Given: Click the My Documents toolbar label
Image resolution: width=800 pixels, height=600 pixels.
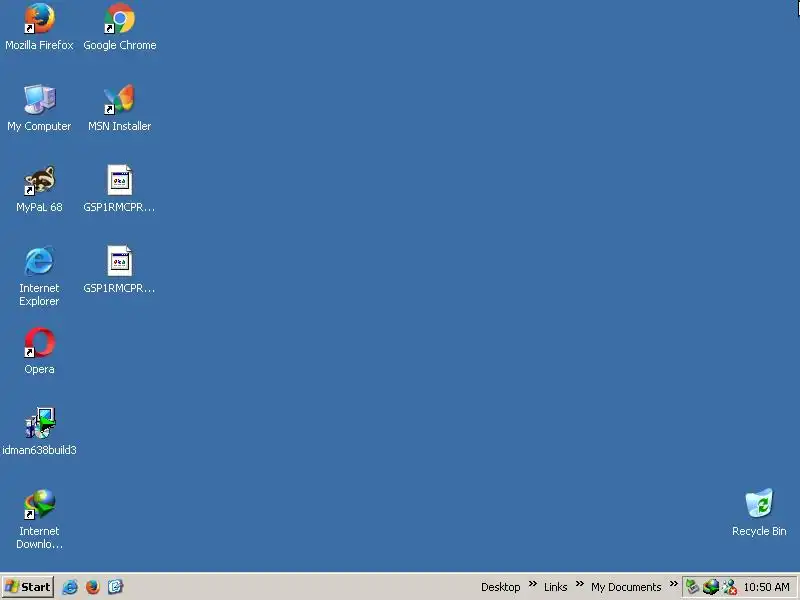Looking at the screenshot, I should [626, 587].
